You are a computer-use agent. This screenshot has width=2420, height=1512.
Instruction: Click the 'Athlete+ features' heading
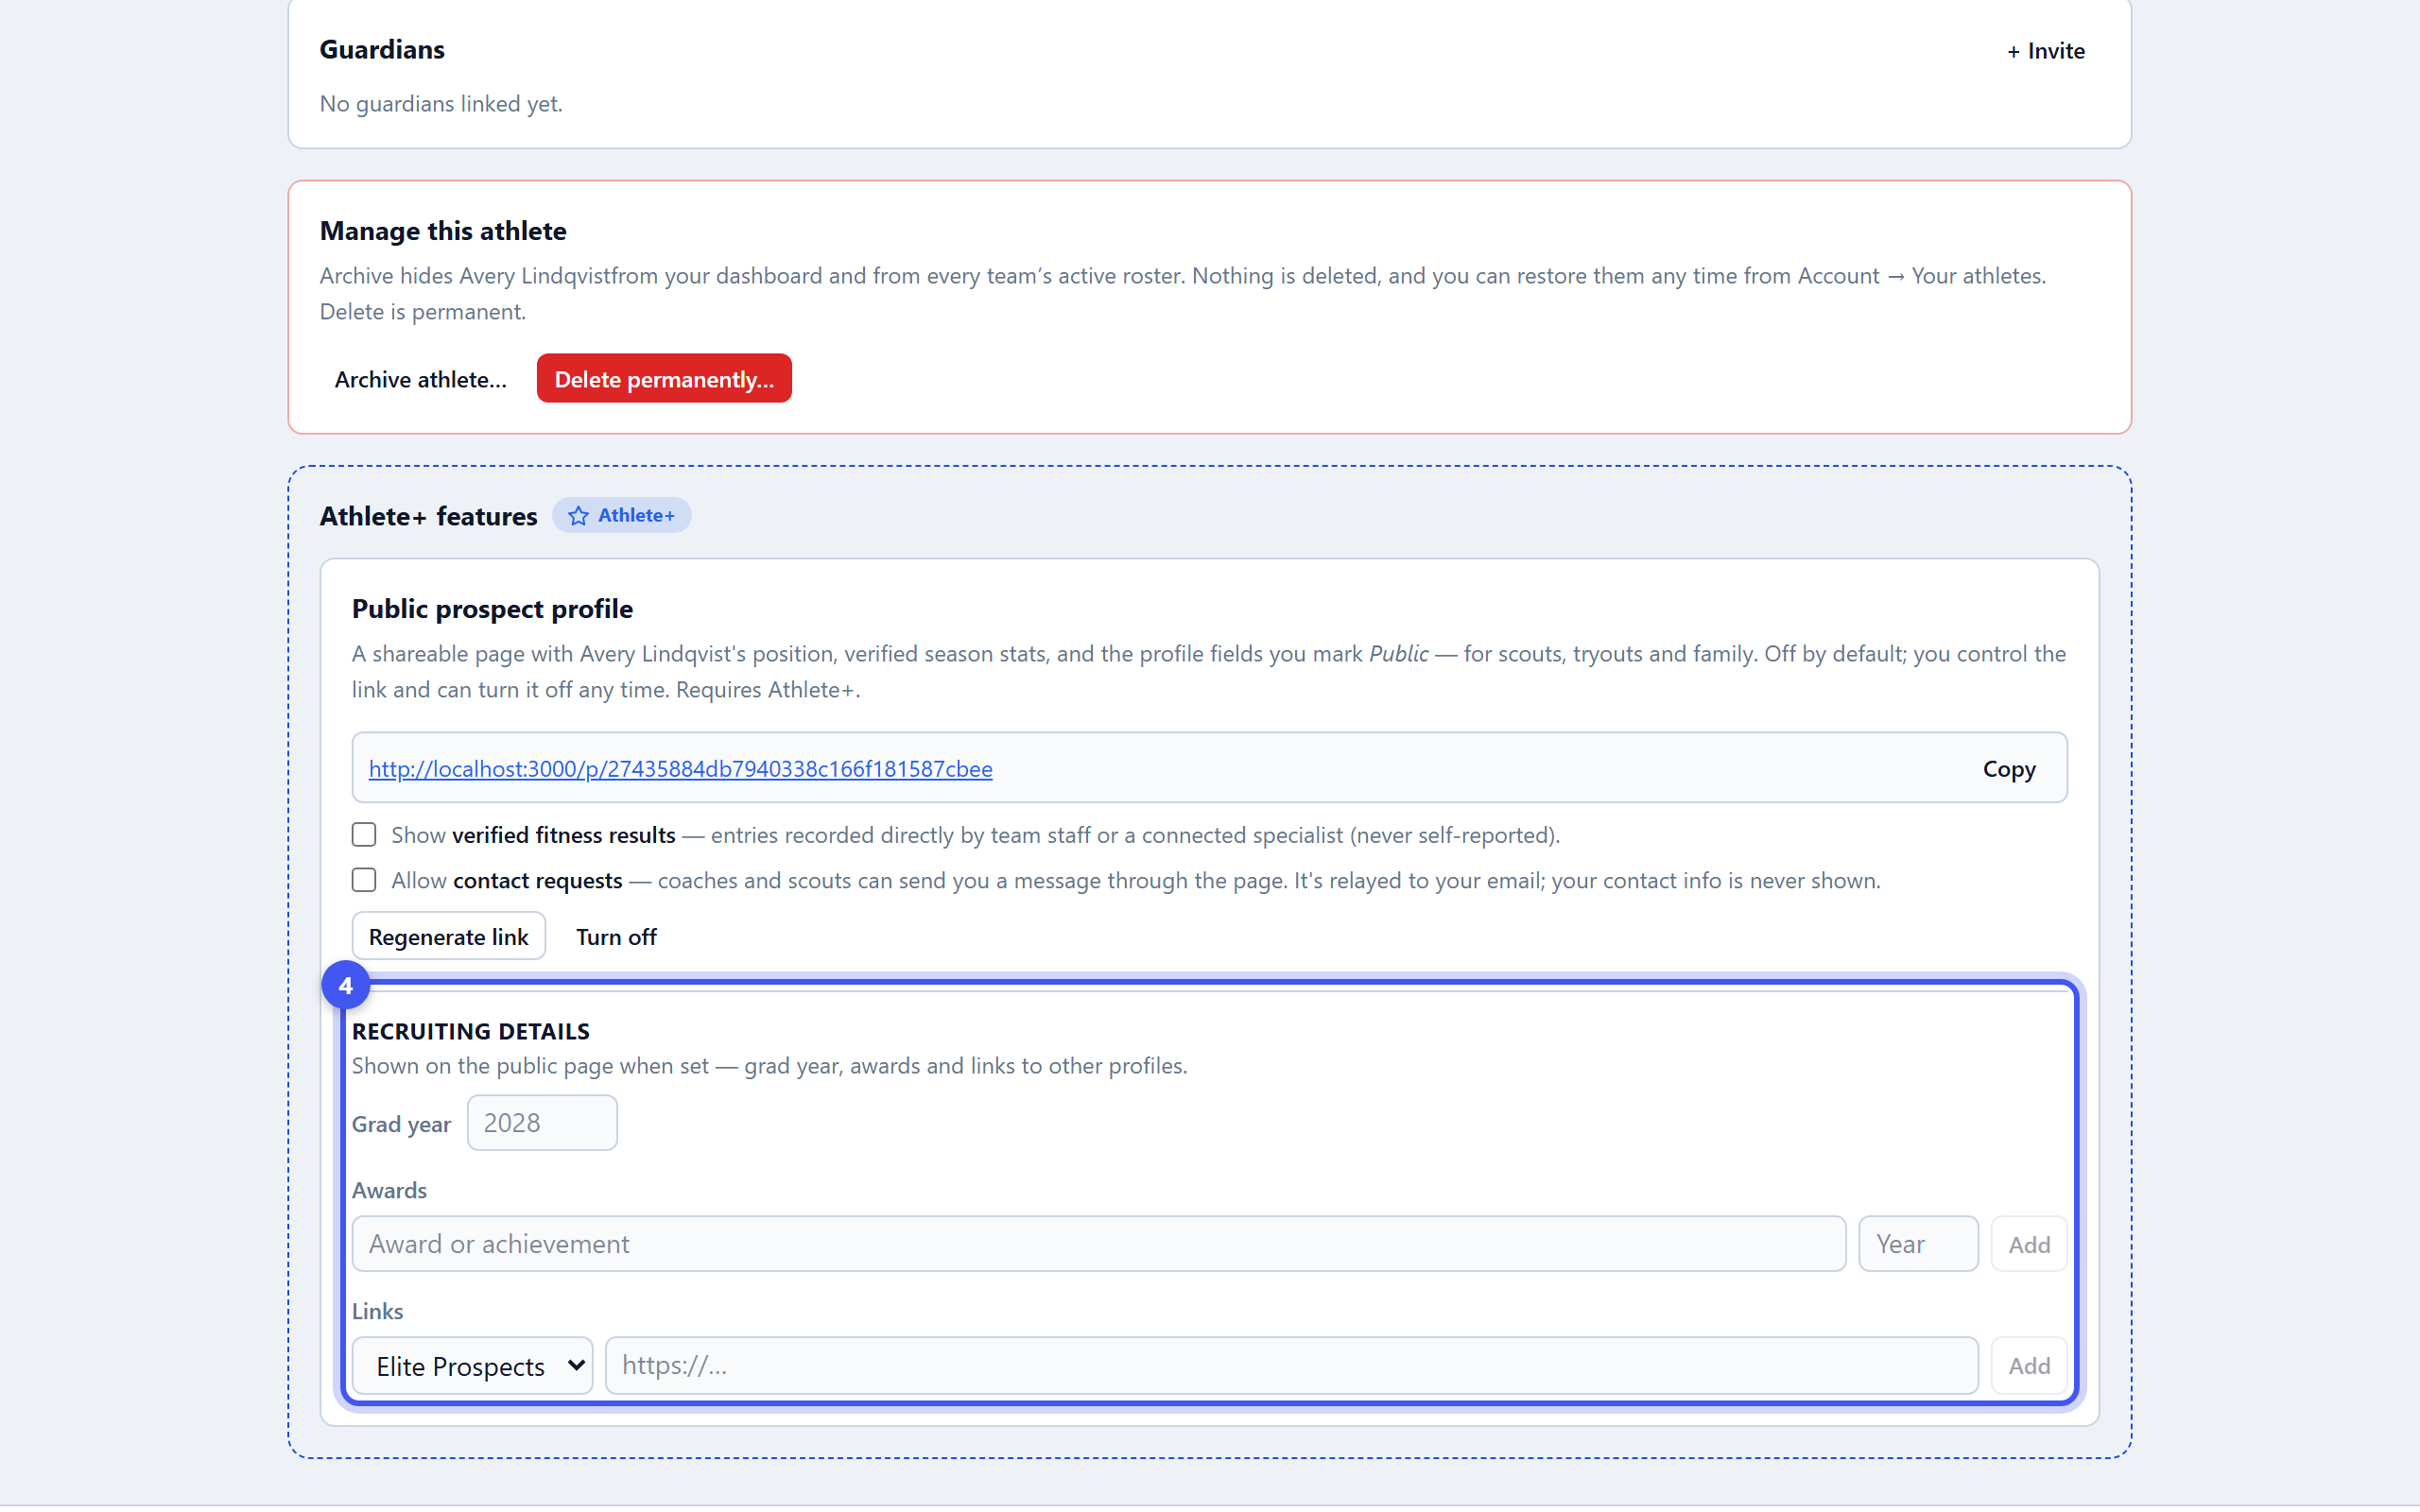pos(428,516)
